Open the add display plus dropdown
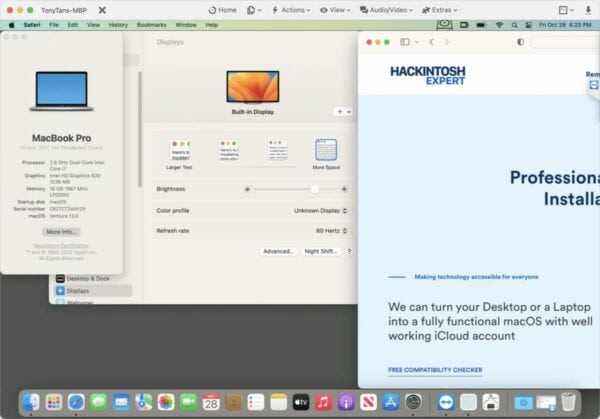Viewport: 600px width, 419px height. 344,112
